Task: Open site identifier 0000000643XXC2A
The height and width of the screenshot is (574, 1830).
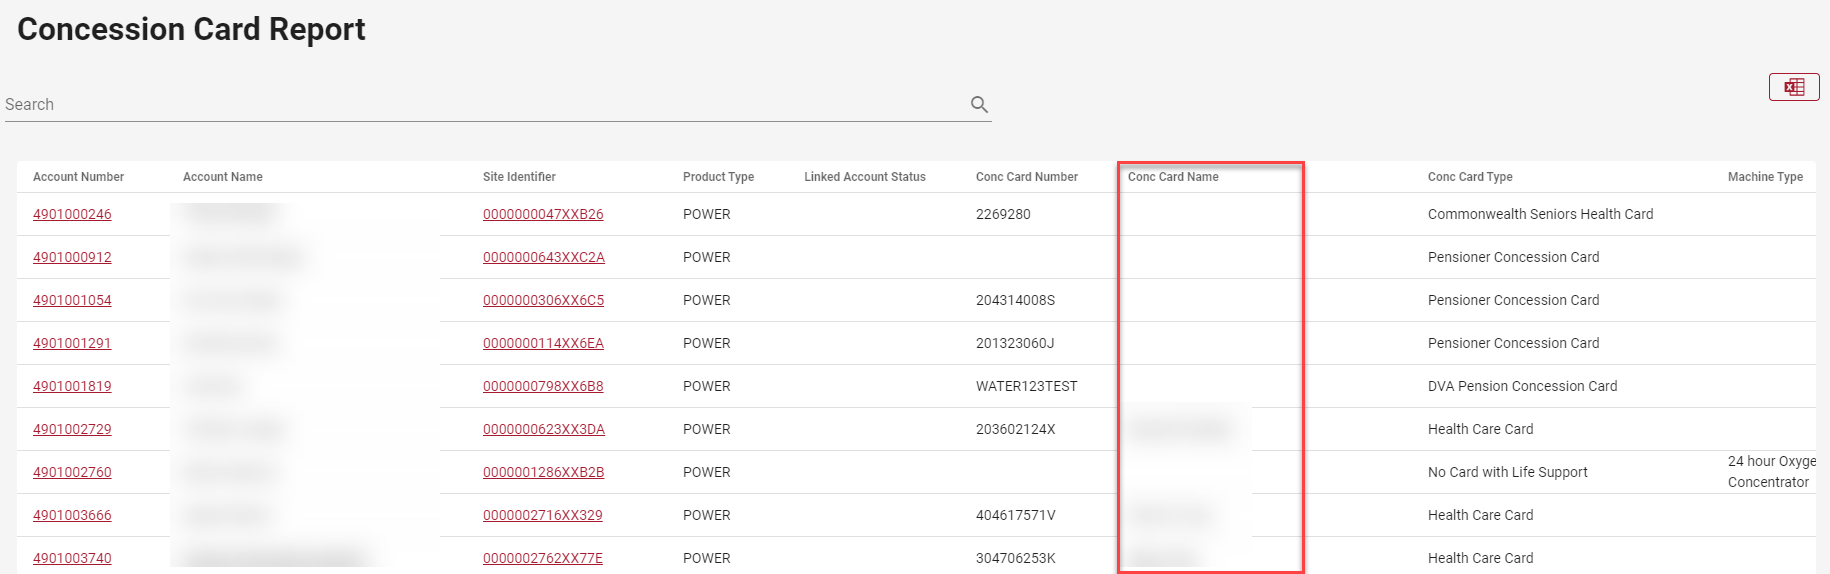Action: [543, 257]
